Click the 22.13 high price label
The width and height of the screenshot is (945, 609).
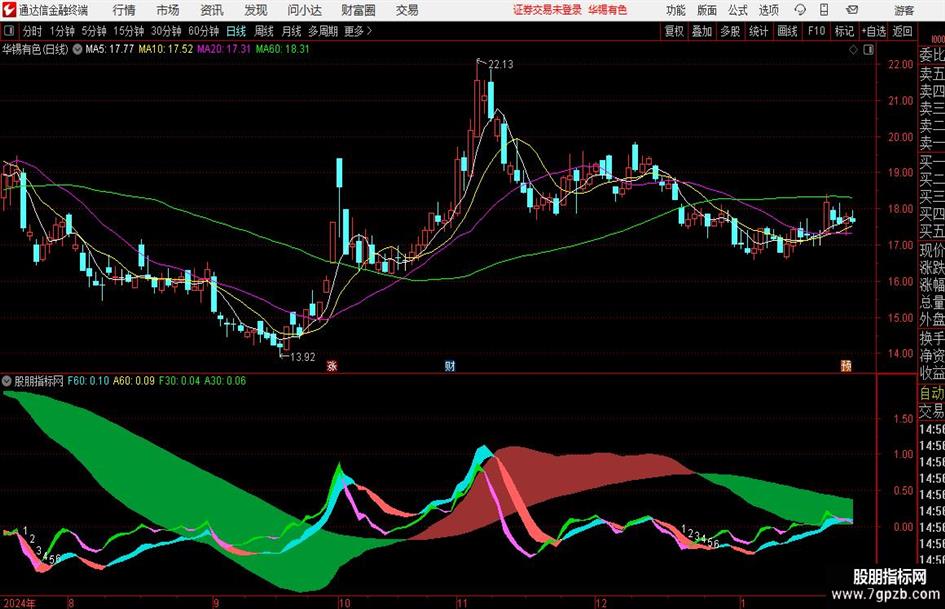(501, 65)
